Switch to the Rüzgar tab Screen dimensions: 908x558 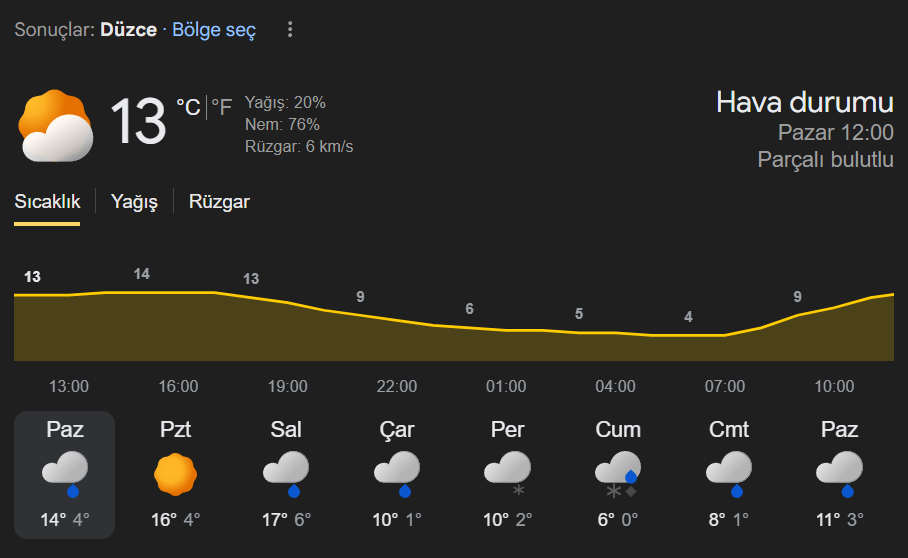[219, 202]
